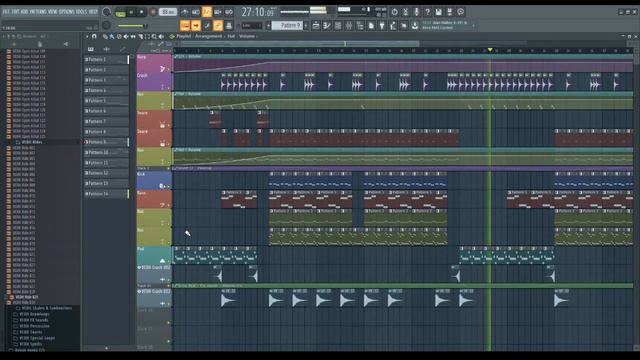Open the ADD menu

[24, 12]
